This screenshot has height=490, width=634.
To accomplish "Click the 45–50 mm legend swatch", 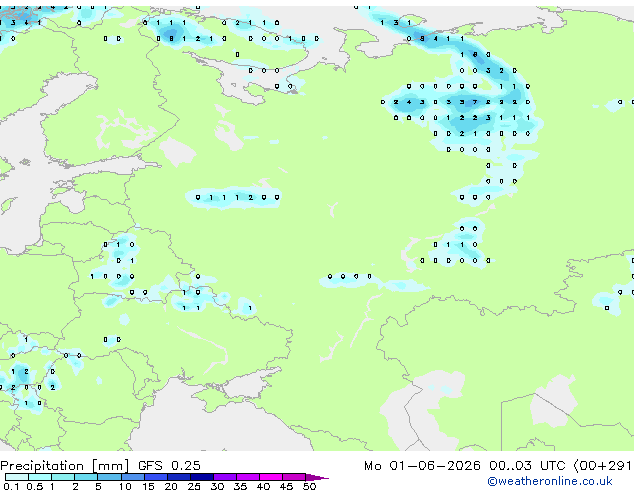I will (x=294, y=477).
